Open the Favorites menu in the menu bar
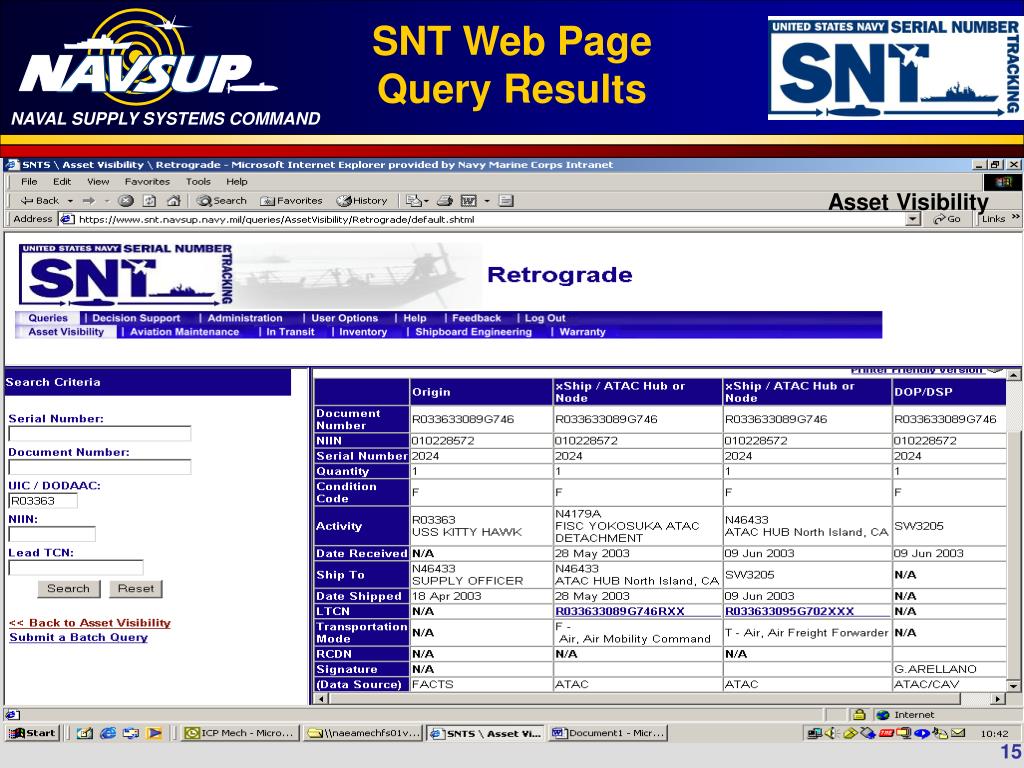 tap(148, 182)
